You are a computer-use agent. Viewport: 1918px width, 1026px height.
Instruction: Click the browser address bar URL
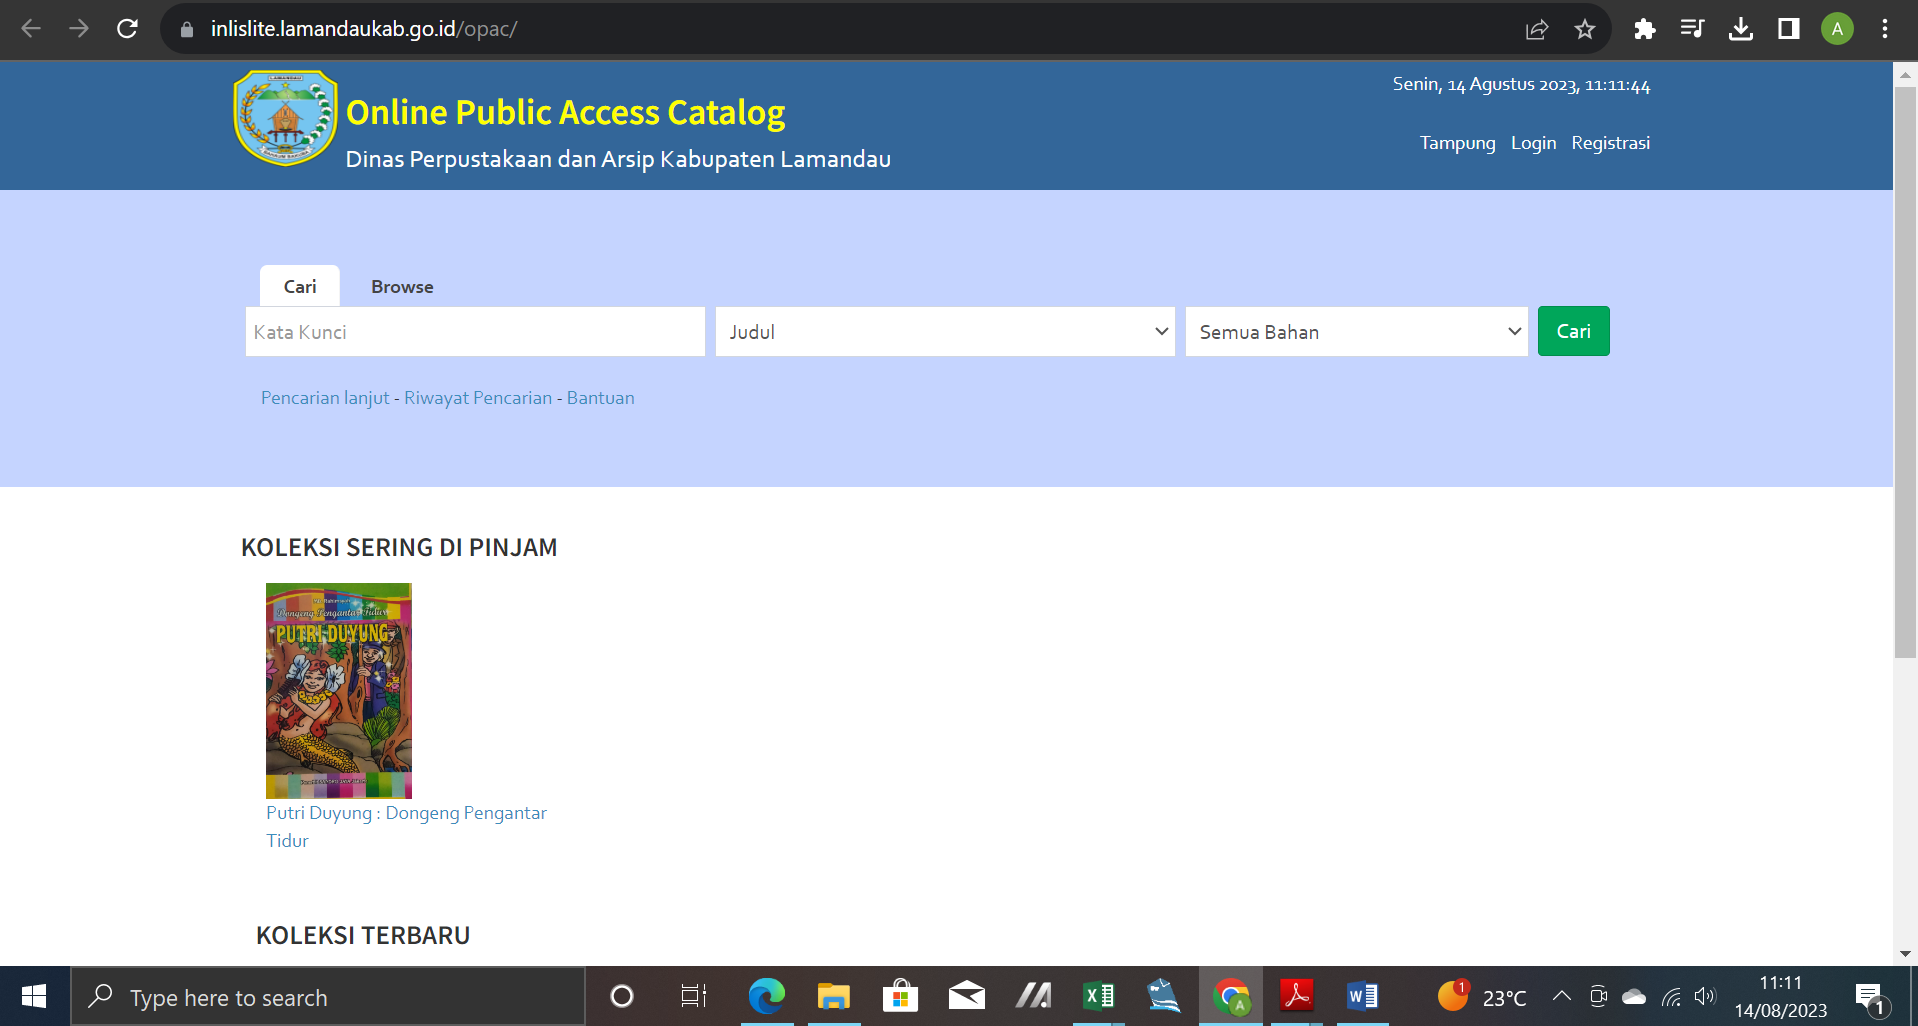364,29
